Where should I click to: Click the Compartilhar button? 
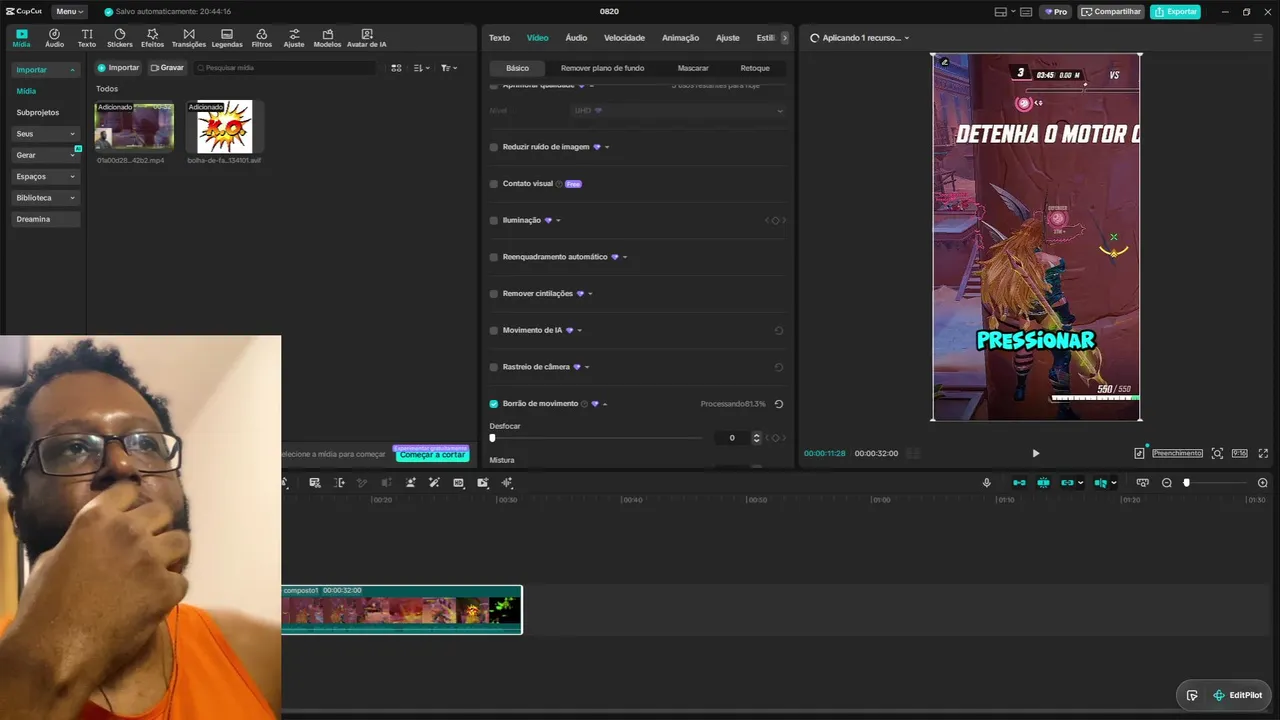(1111, 12)
